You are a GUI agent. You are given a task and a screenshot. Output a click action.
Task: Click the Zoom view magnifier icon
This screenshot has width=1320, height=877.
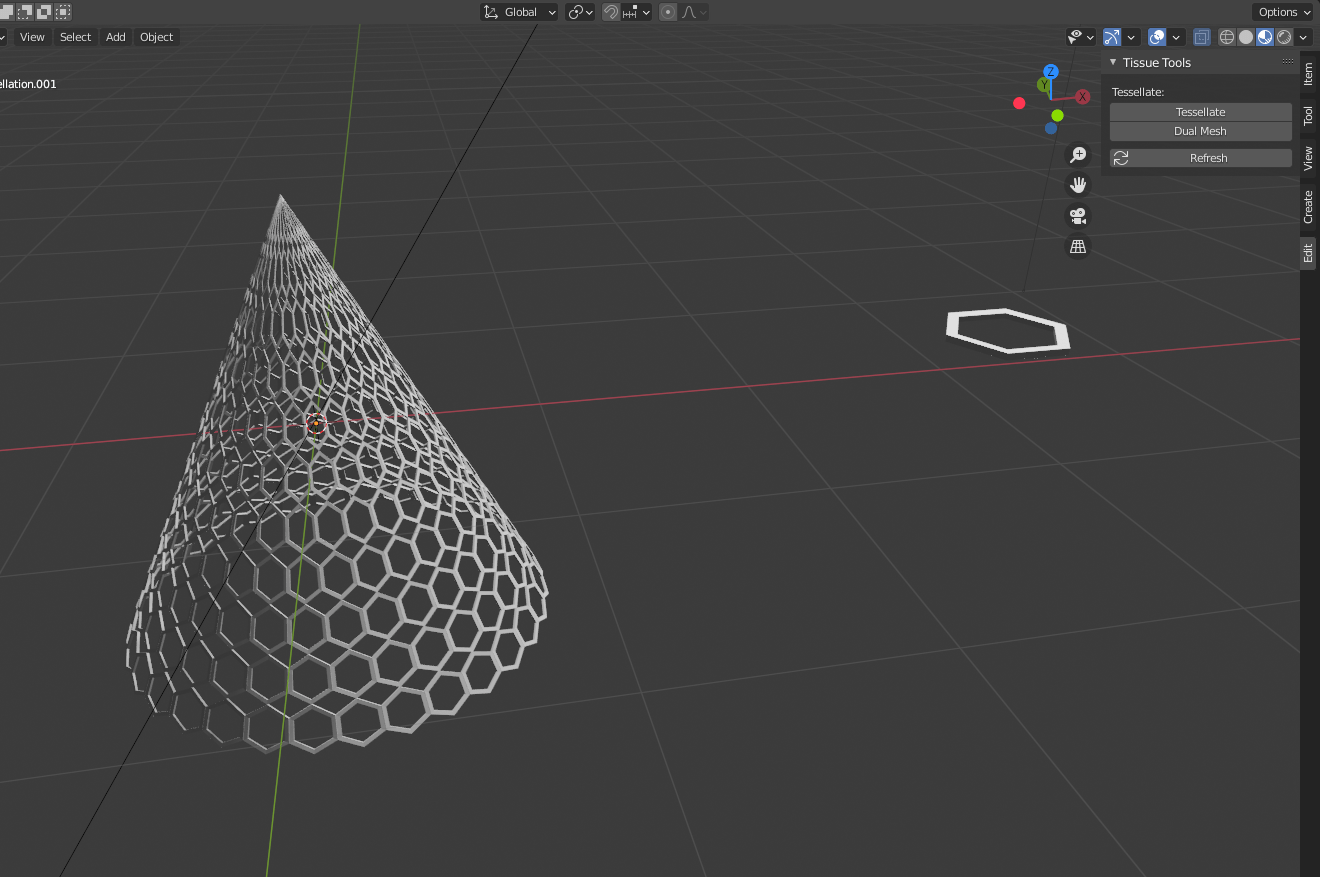1078,155
